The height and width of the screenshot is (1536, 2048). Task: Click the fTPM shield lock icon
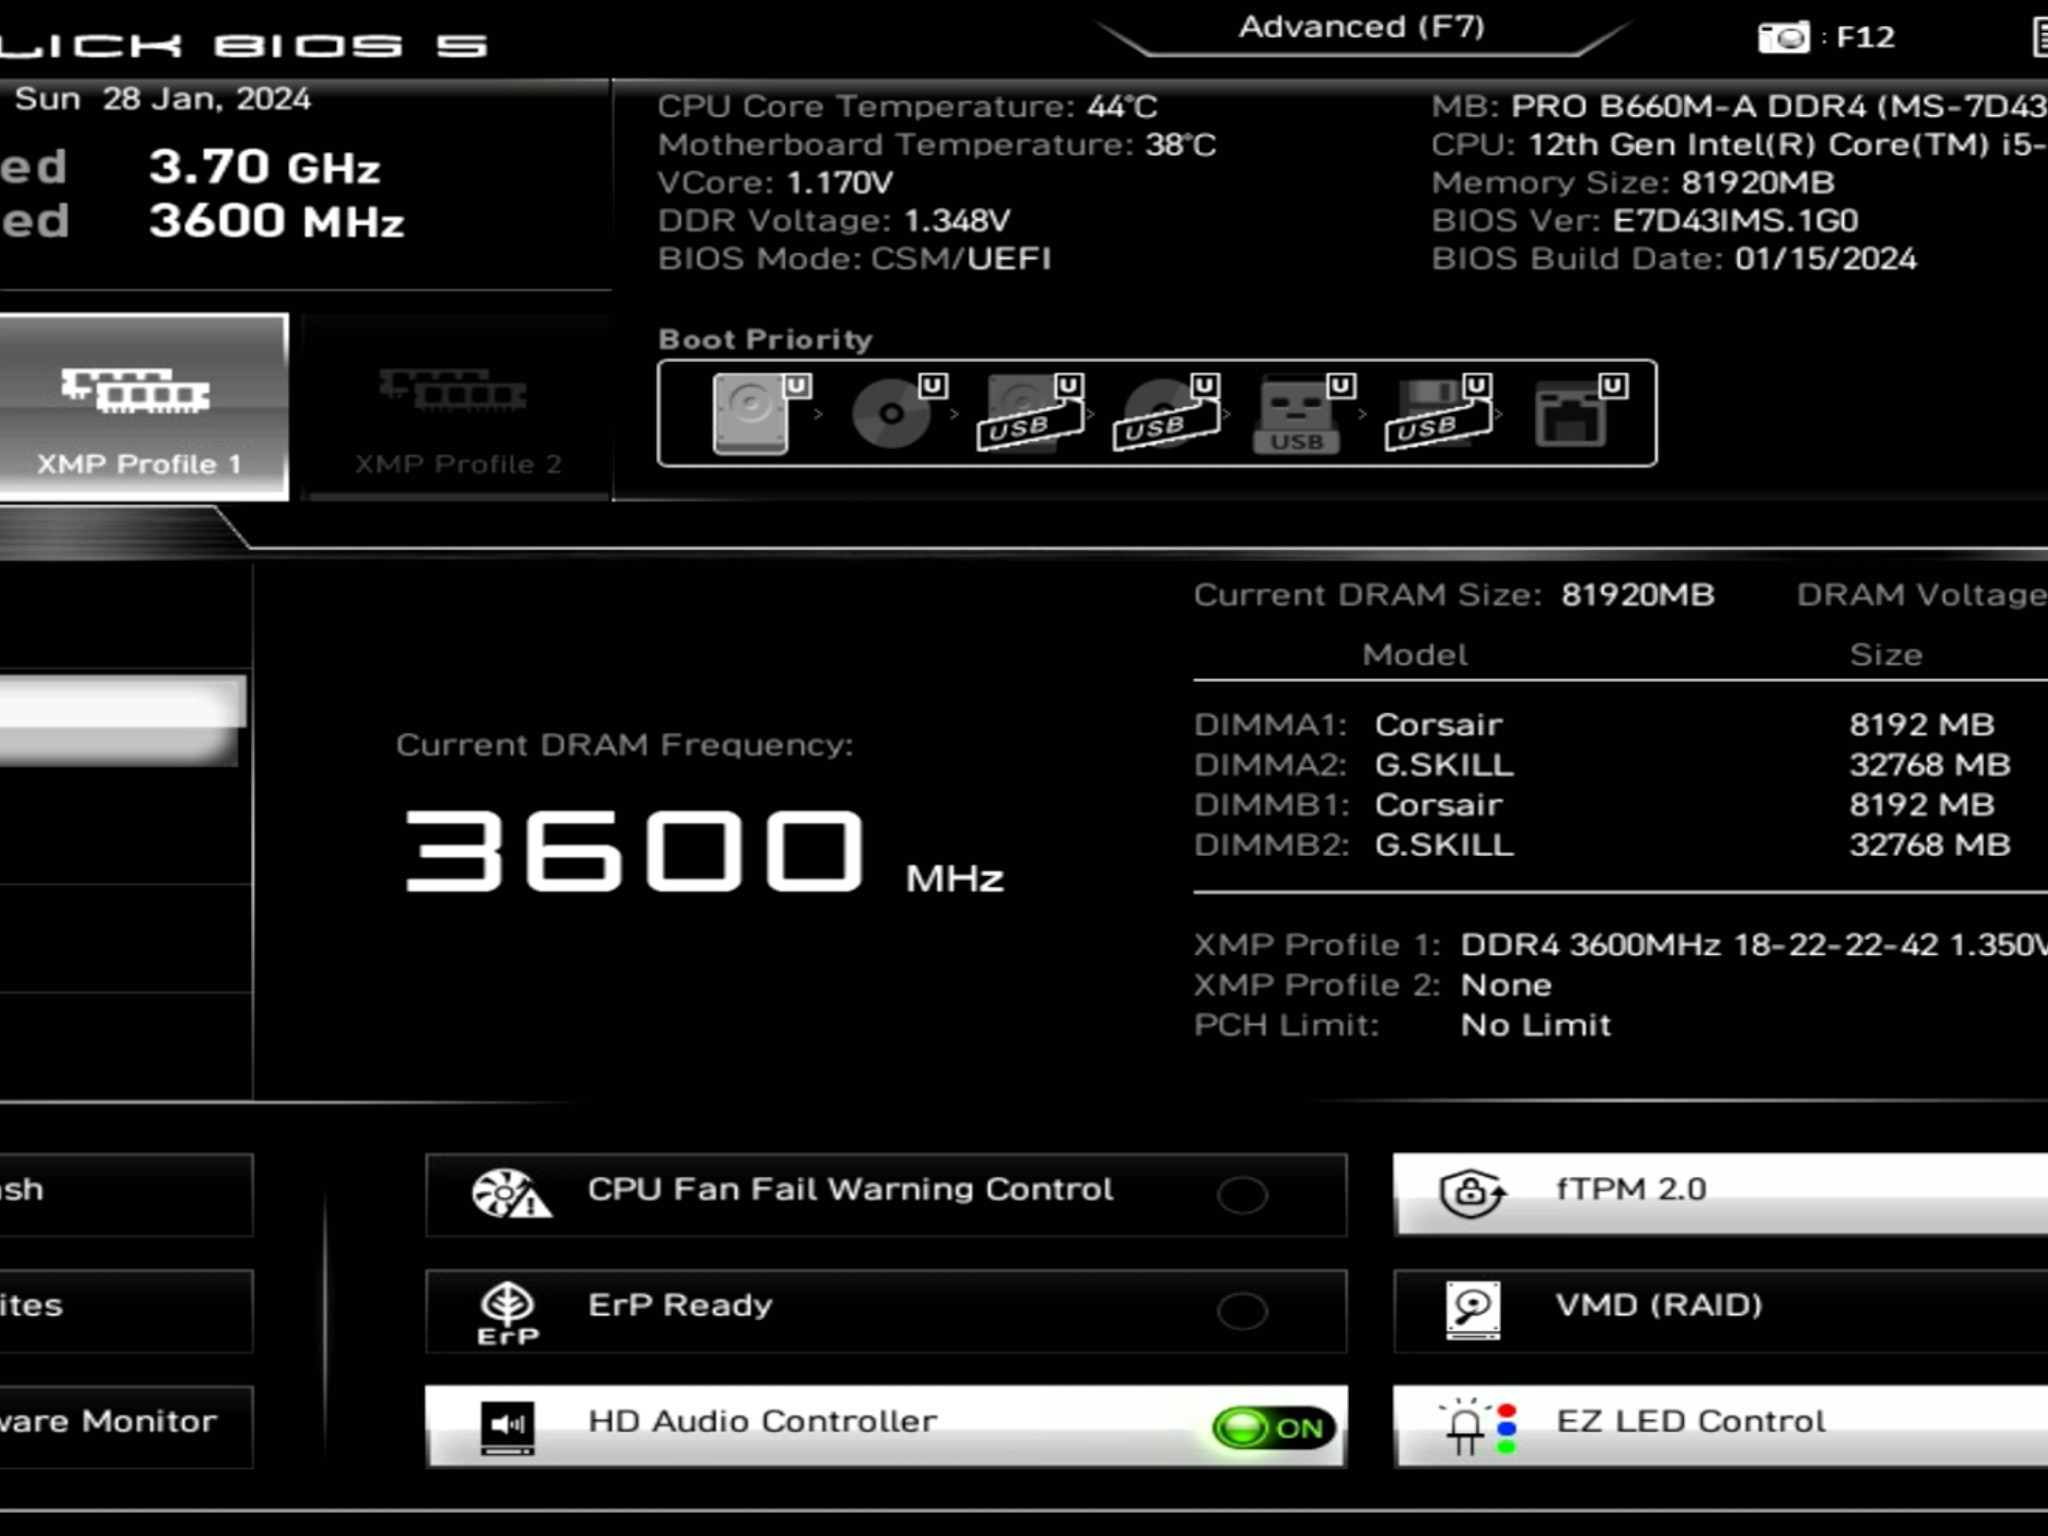[1471, 1193]
